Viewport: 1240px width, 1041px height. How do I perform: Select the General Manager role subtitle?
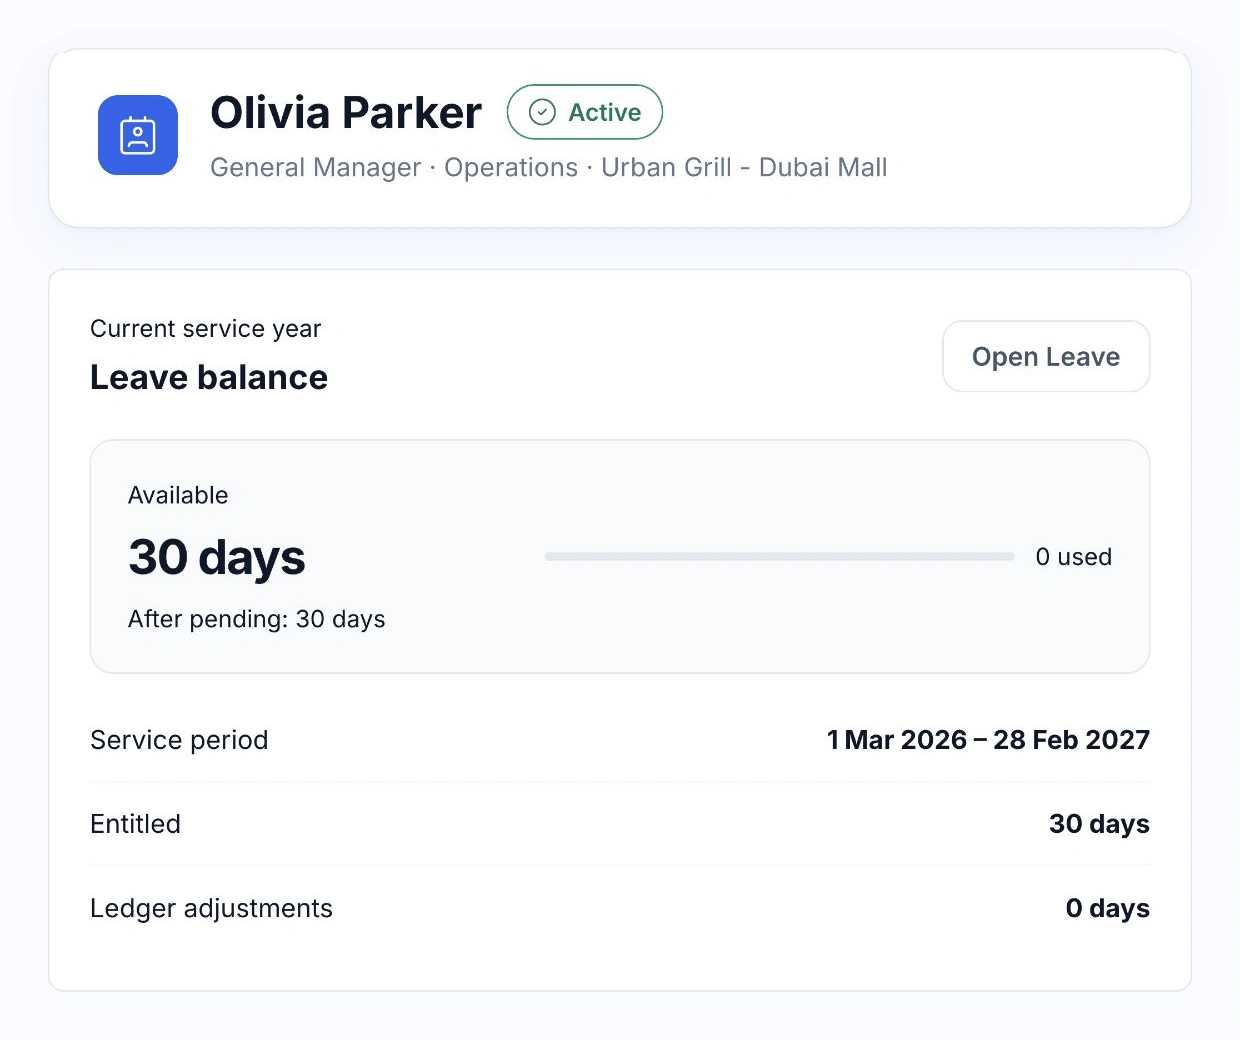click(316, 167)
